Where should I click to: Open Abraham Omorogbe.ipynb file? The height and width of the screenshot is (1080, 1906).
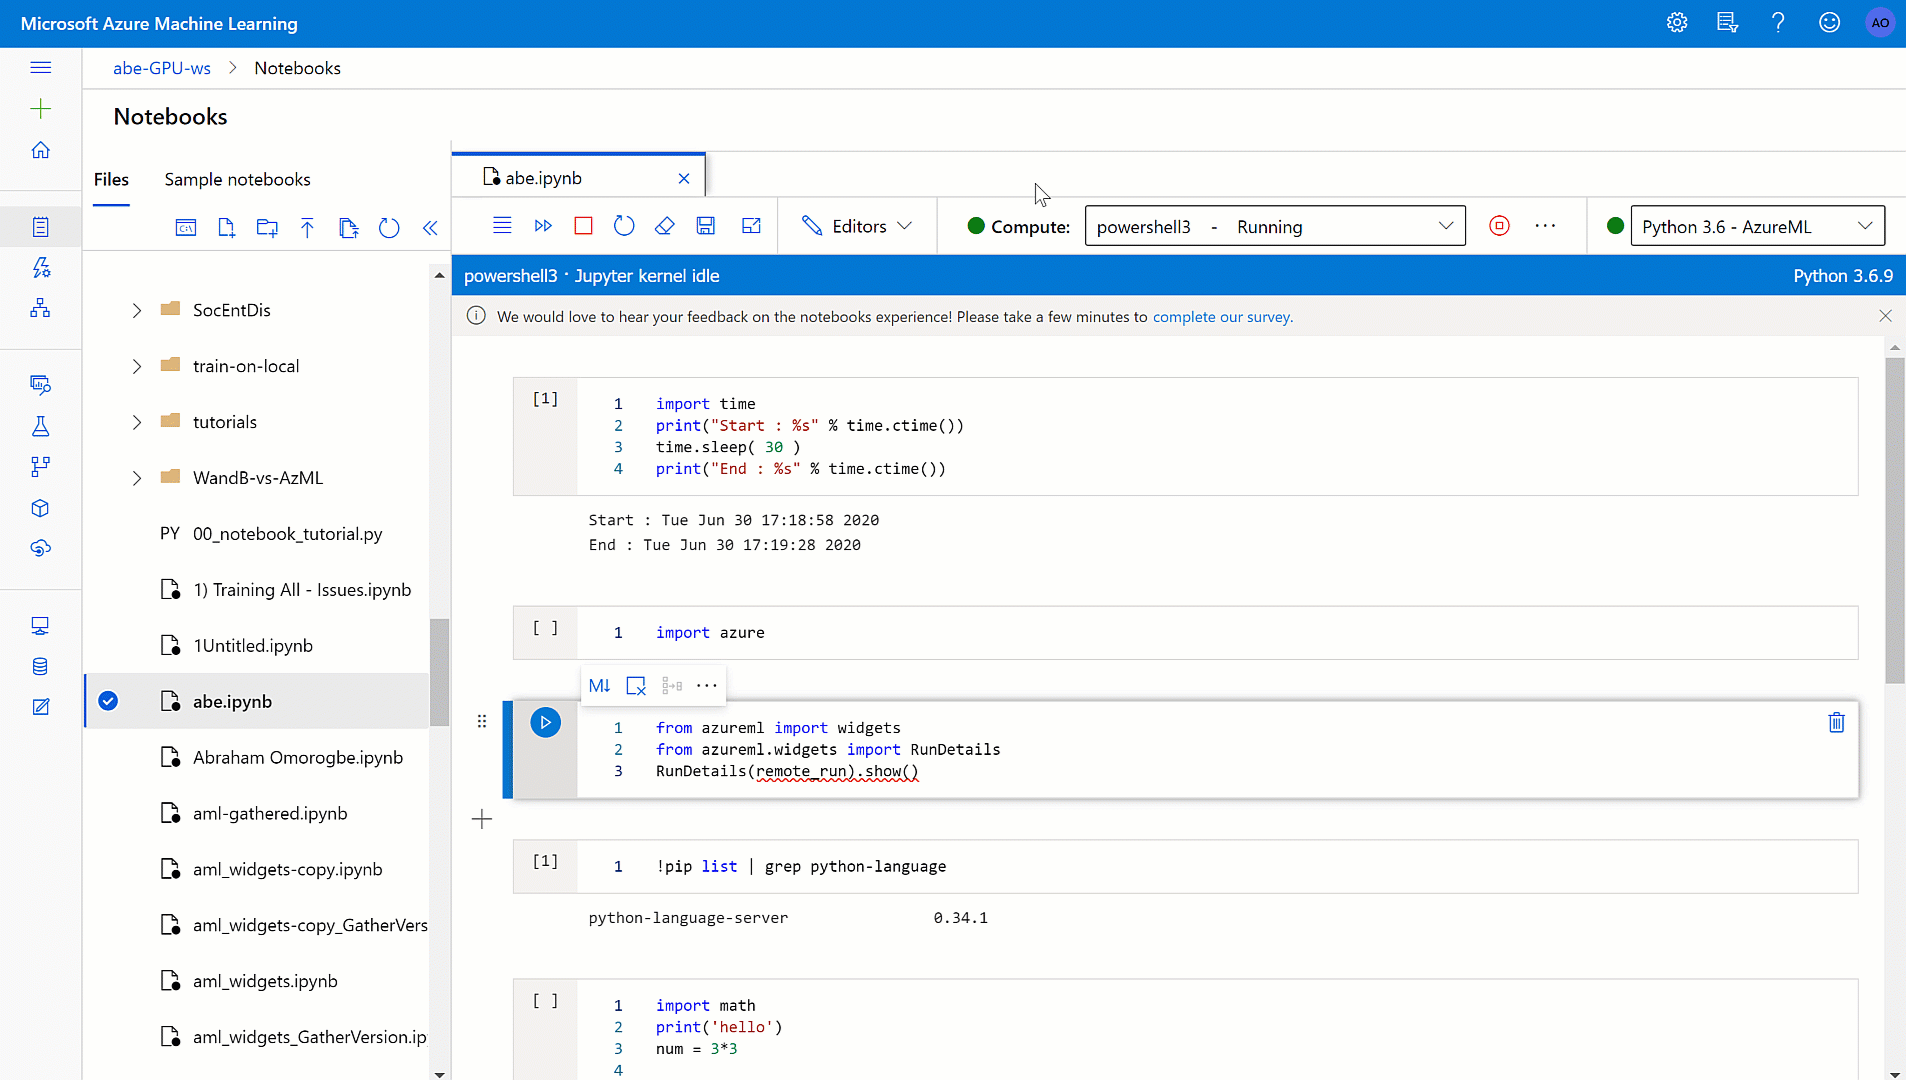[298, 758]
